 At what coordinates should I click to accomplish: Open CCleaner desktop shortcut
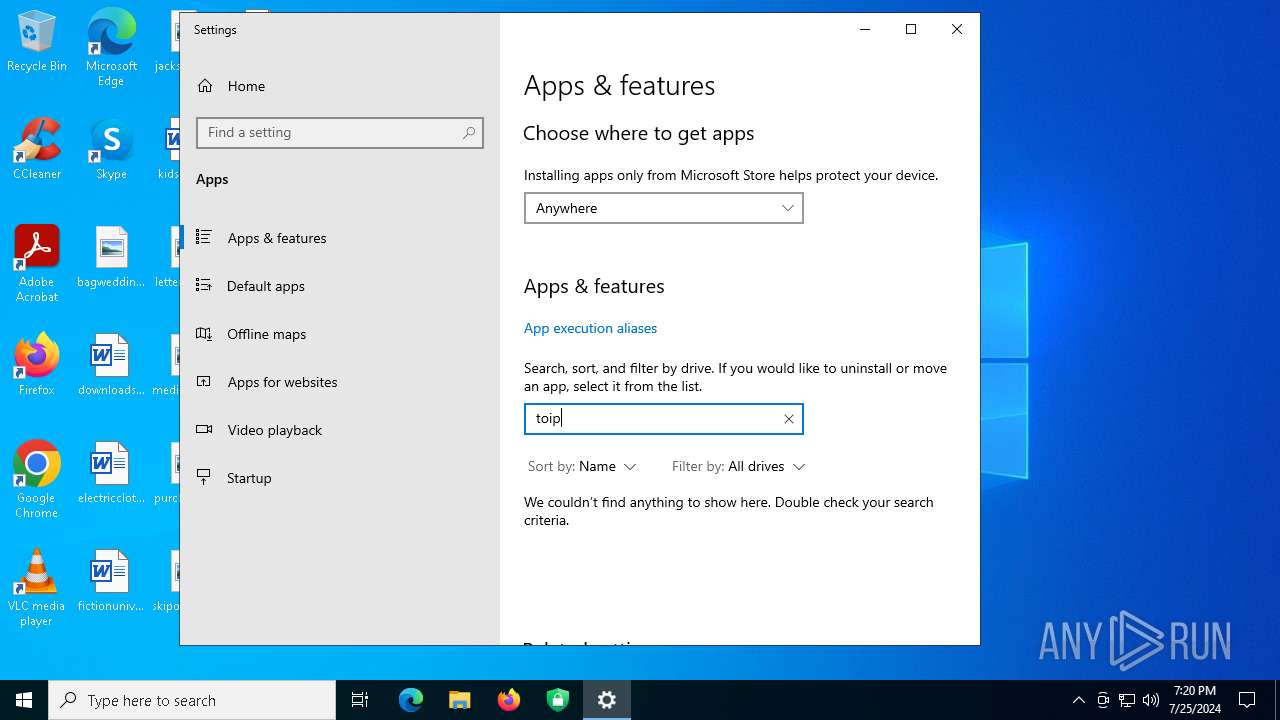[37, 150]
